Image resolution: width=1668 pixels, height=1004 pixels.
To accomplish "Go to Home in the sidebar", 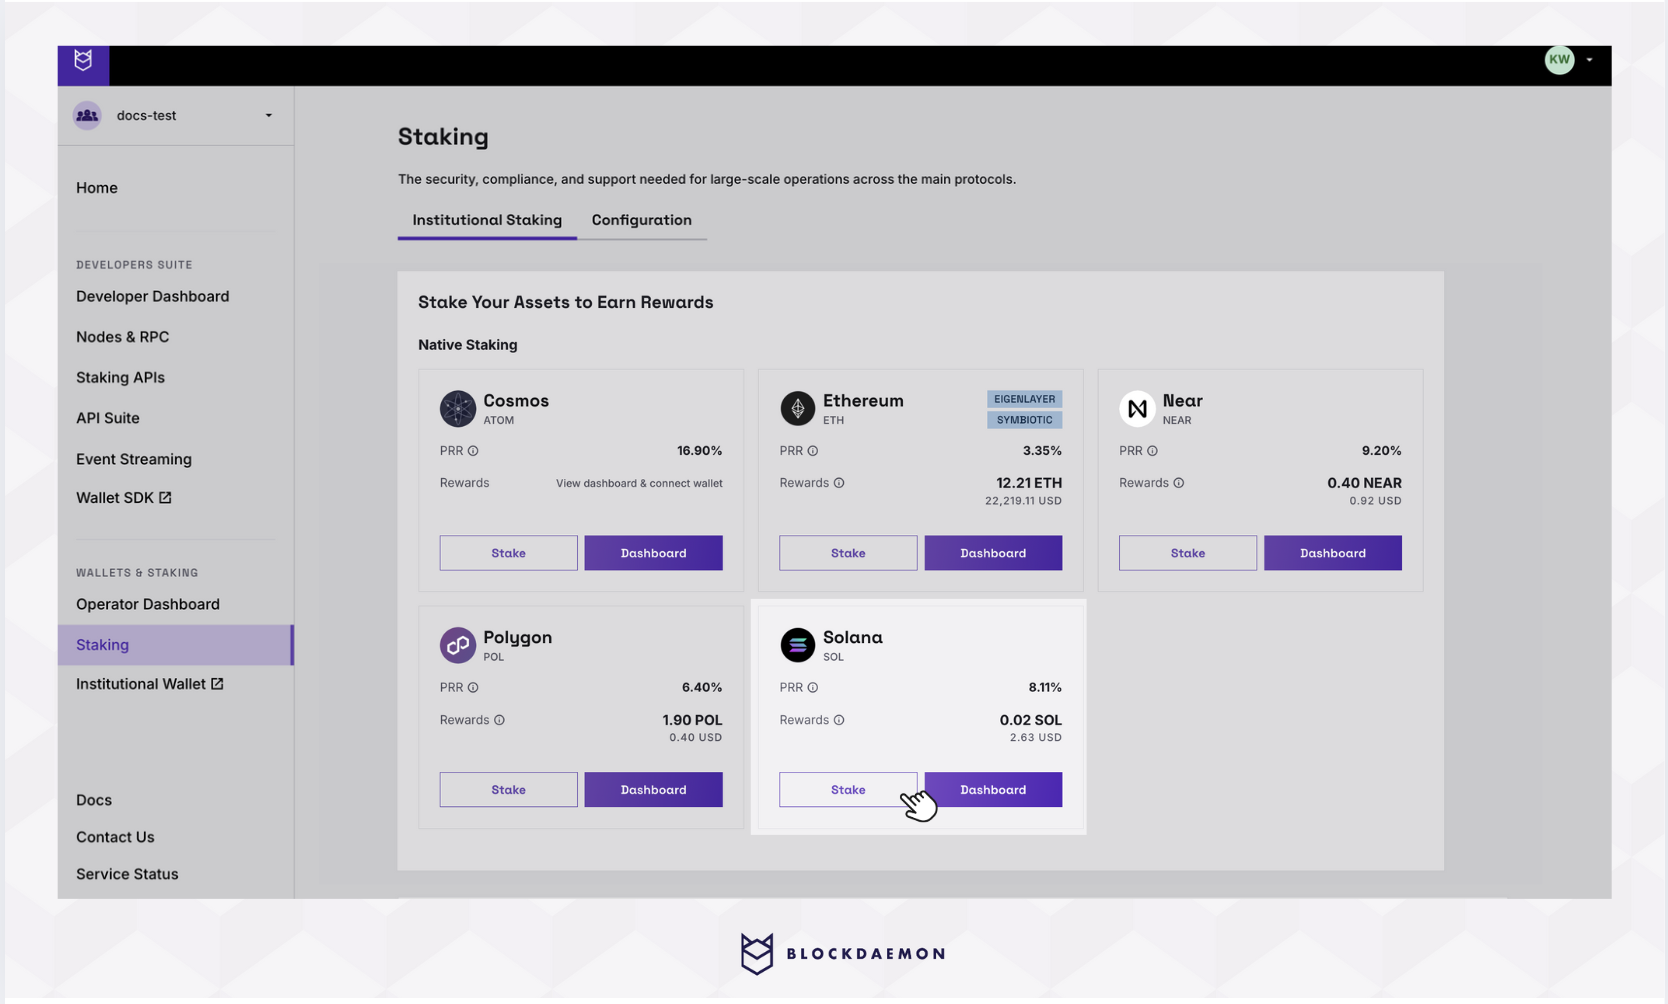I will 97,187.
